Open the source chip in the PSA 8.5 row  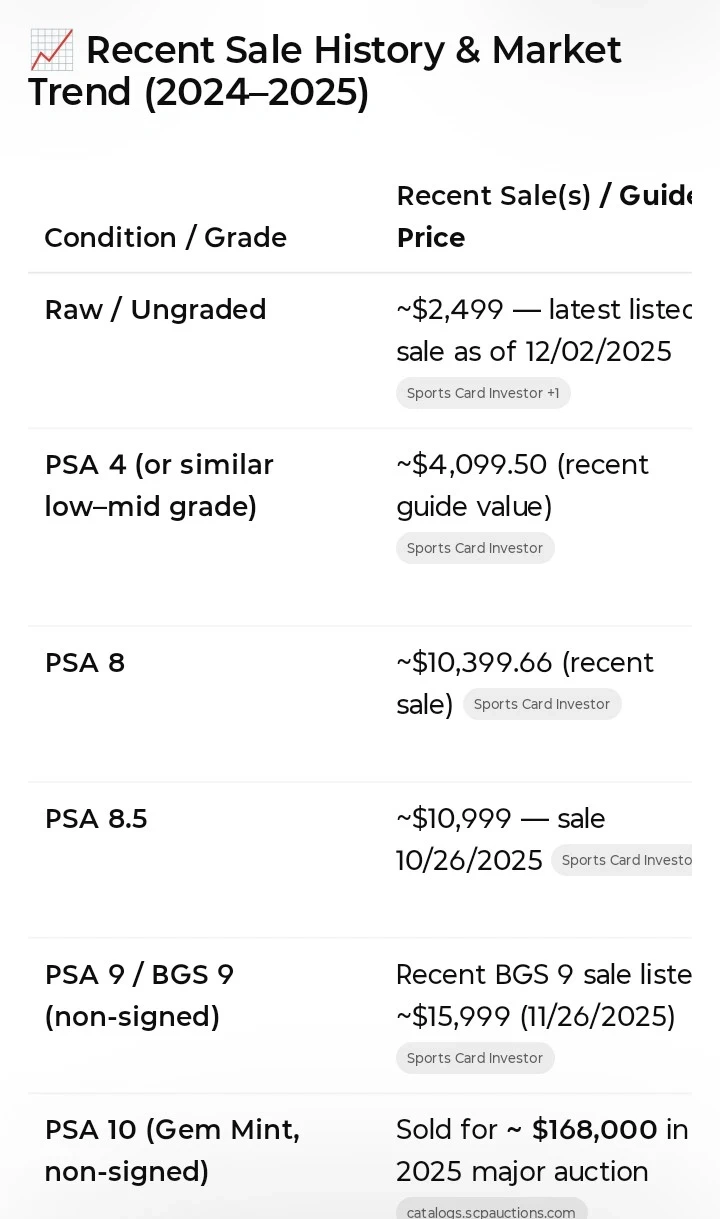click(x=623, y=860)
